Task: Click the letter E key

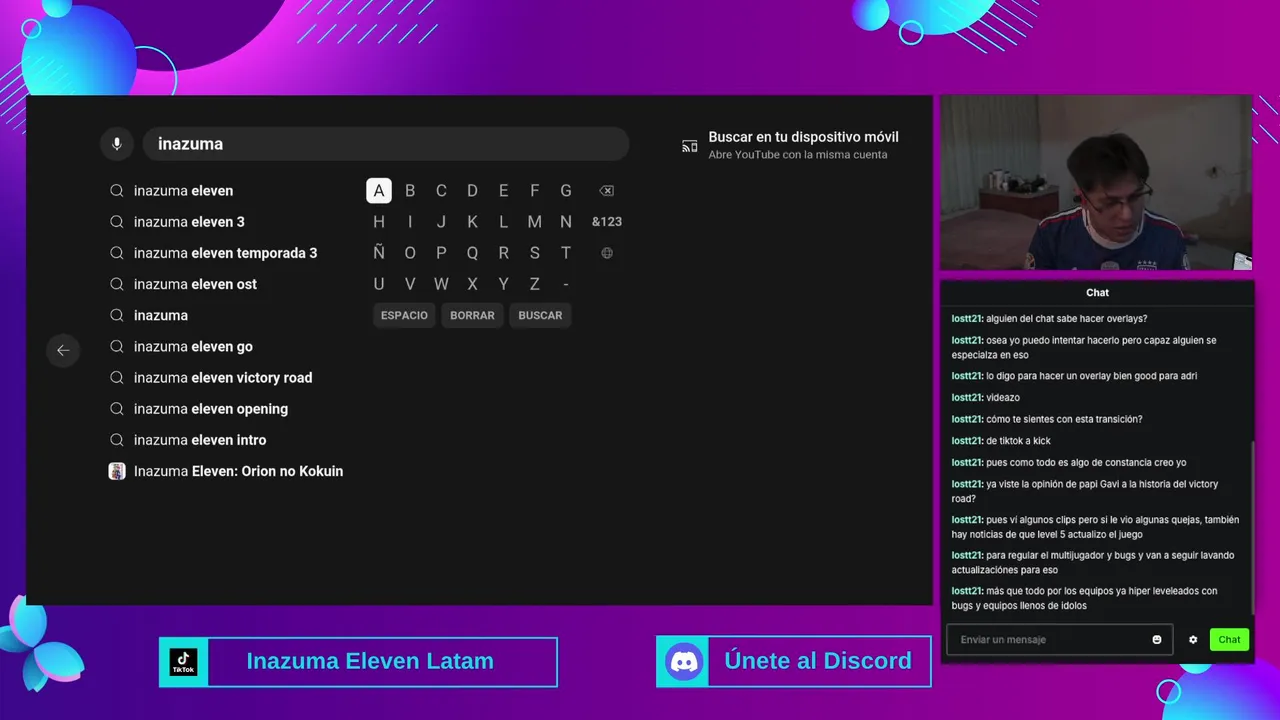Action: tap(503, 191)
